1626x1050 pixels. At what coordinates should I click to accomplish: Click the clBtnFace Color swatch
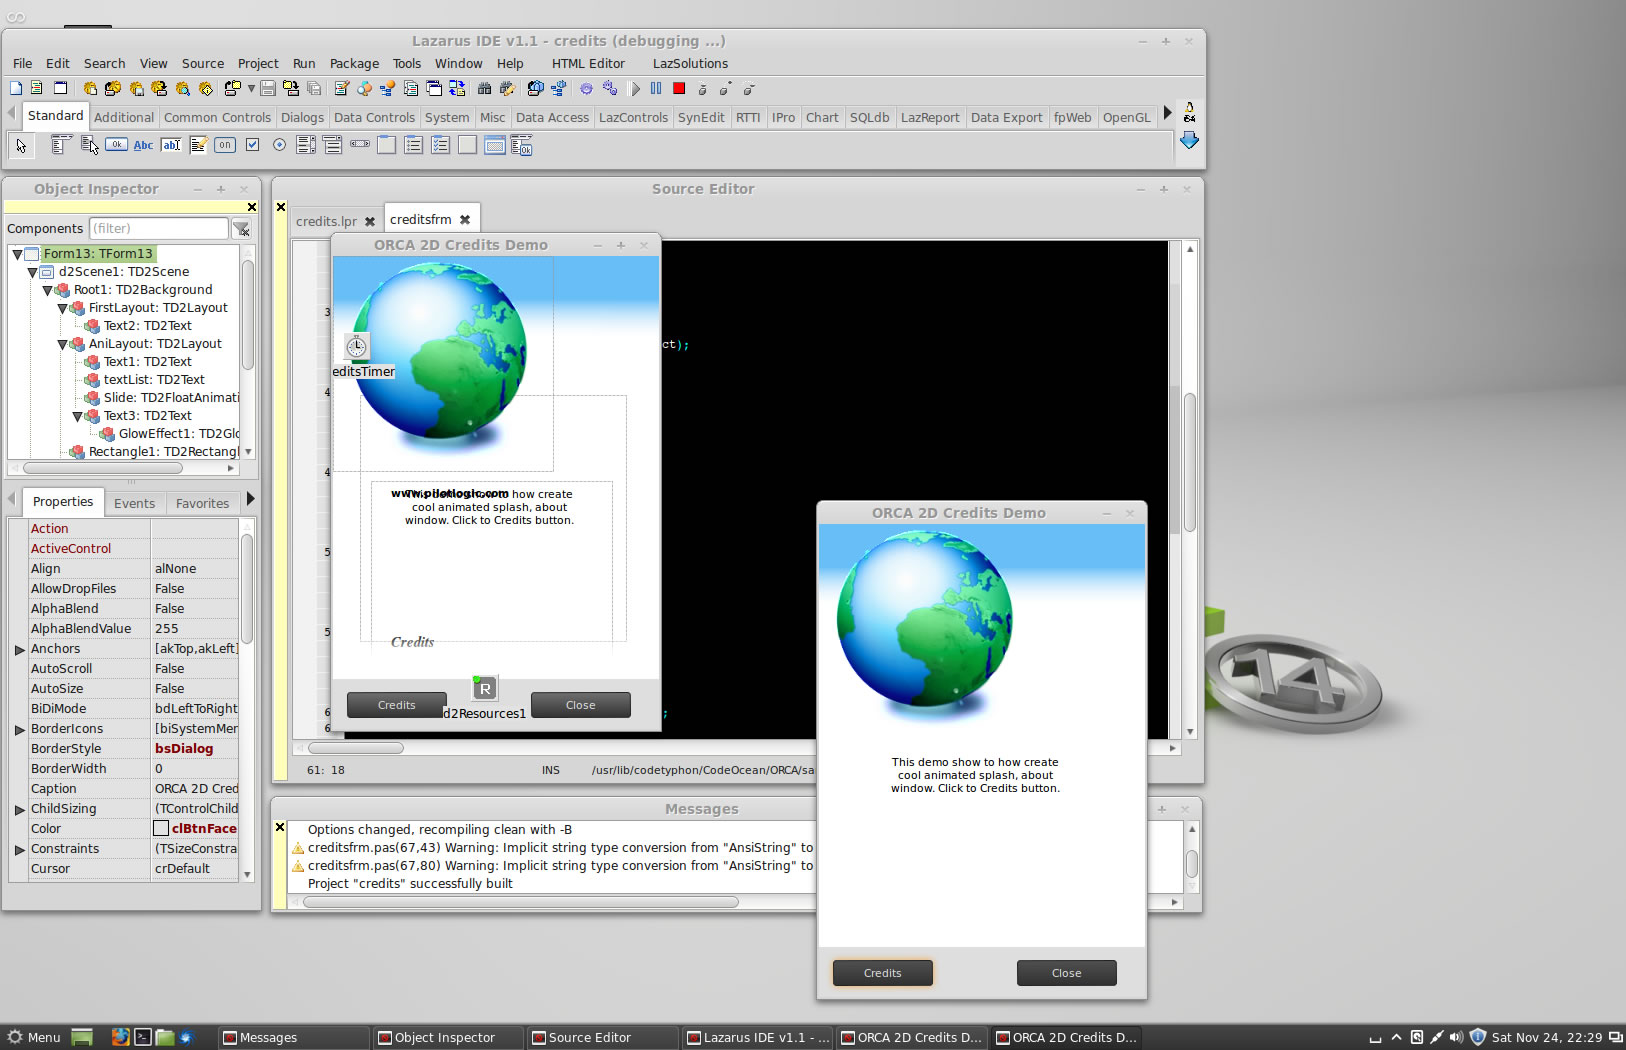[161, 828]
